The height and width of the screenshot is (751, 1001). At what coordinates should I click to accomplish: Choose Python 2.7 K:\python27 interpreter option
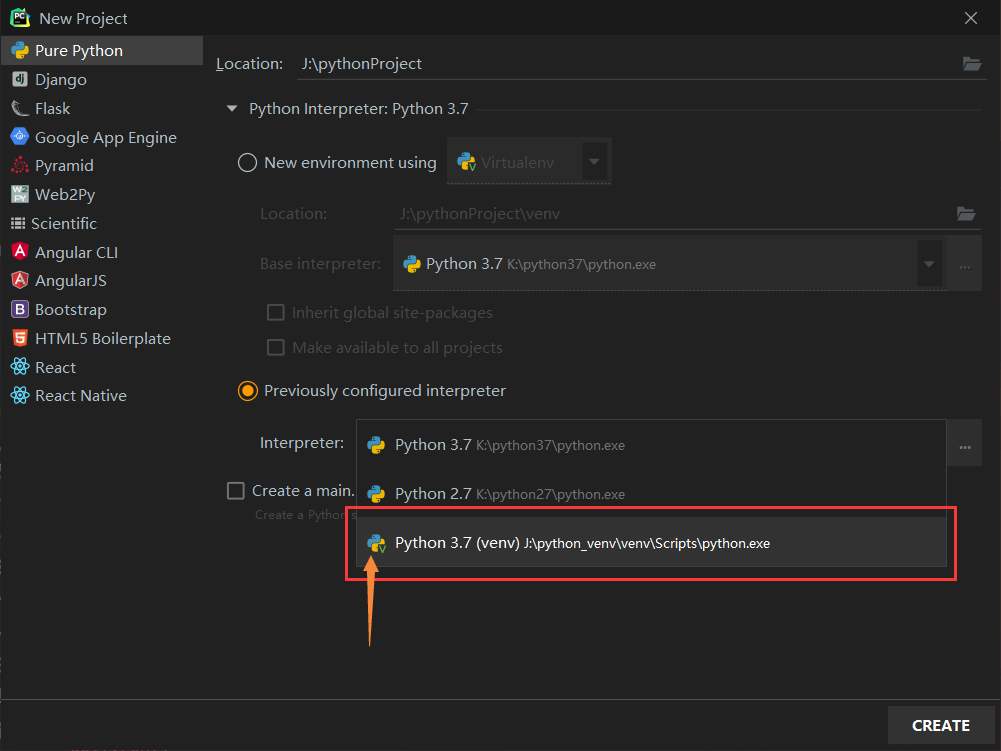pos(651,494)
